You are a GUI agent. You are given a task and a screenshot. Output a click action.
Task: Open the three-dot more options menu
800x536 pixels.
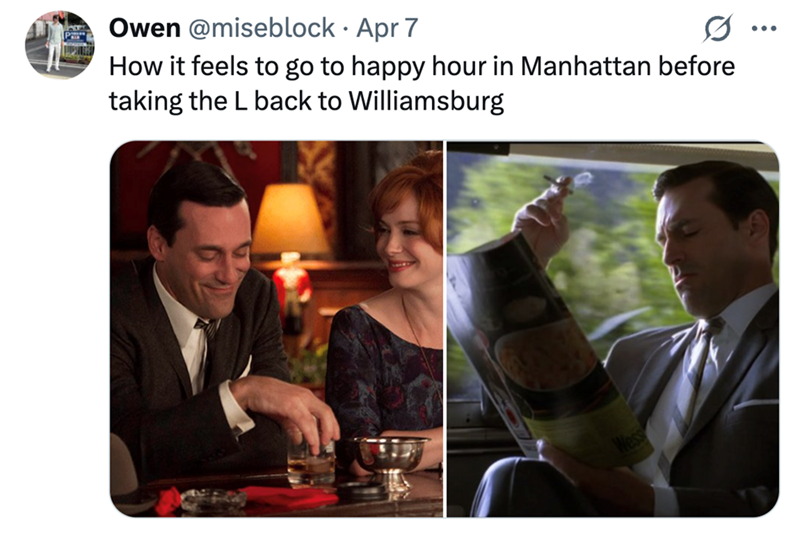click(x=764, y=29)
